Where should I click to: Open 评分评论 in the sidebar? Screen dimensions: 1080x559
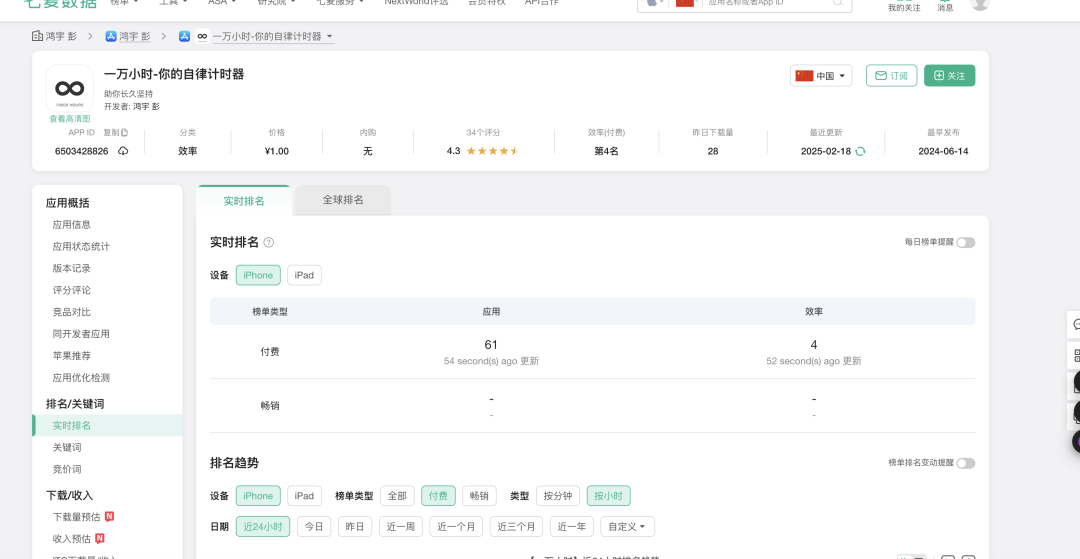tap(72, 291)
